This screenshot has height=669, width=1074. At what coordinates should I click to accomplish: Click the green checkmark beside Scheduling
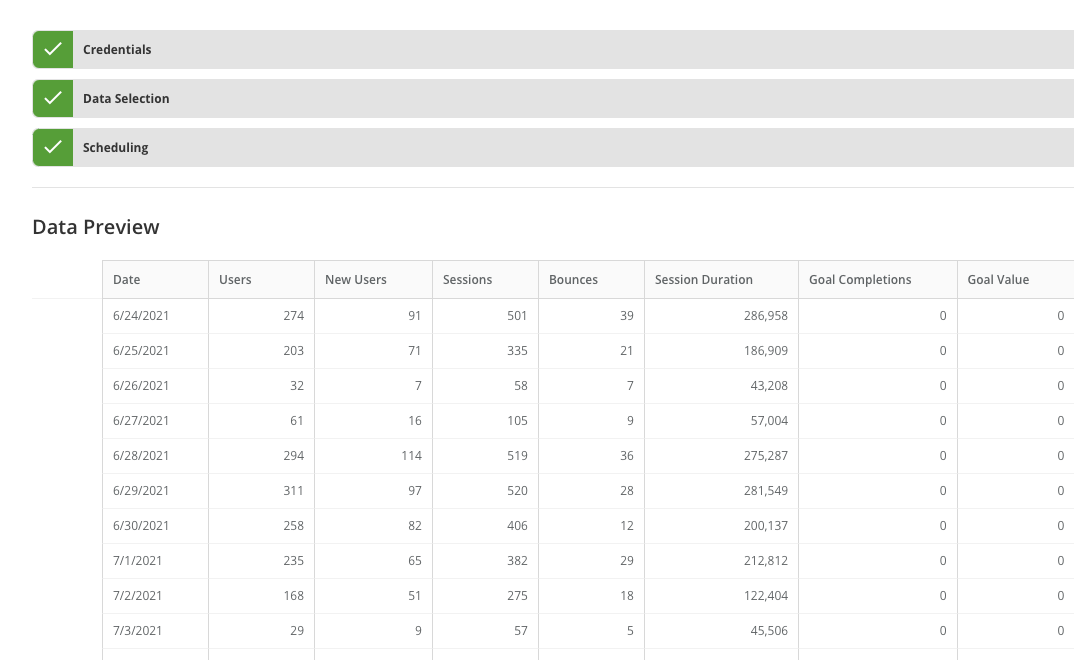click(x=53, y=147)
